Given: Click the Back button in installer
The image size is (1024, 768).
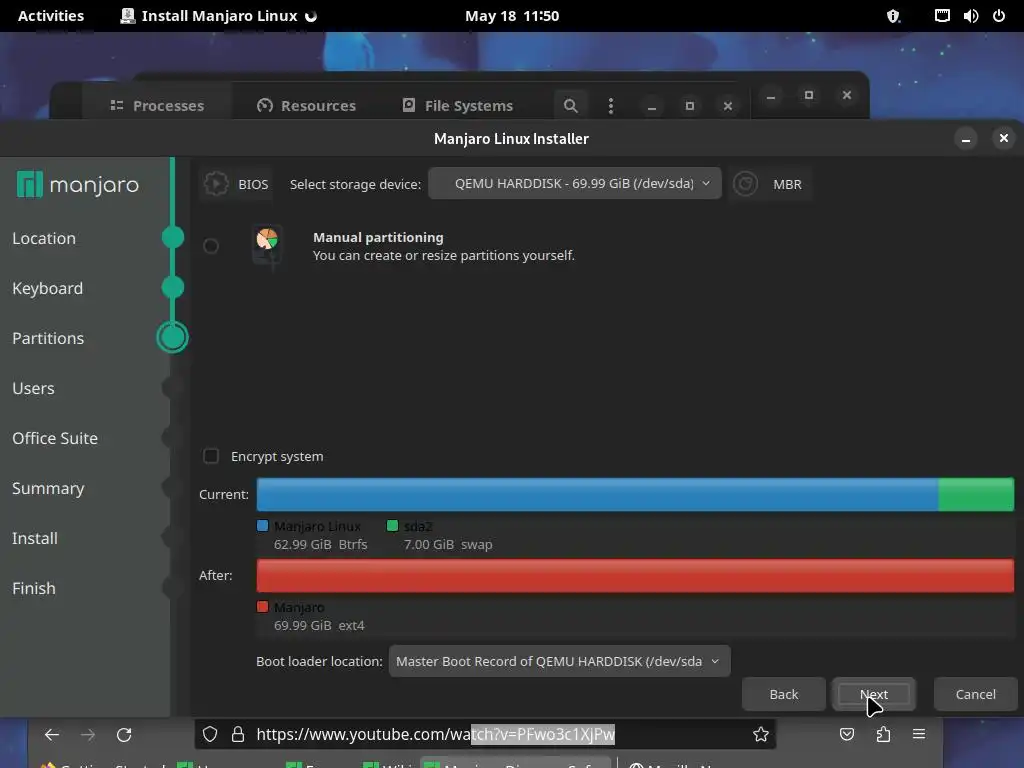Looking at the screenshot, I should pos(784,694).
